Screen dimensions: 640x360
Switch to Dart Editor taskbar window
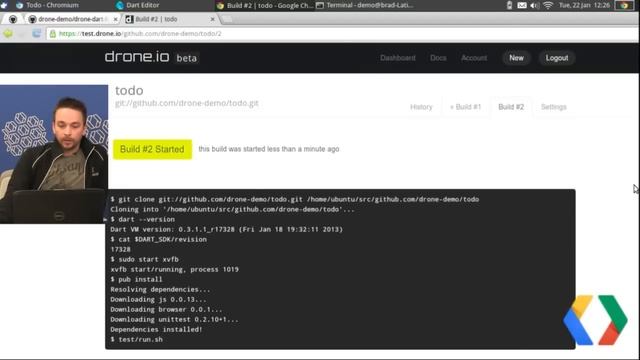(x=138, y=5)
